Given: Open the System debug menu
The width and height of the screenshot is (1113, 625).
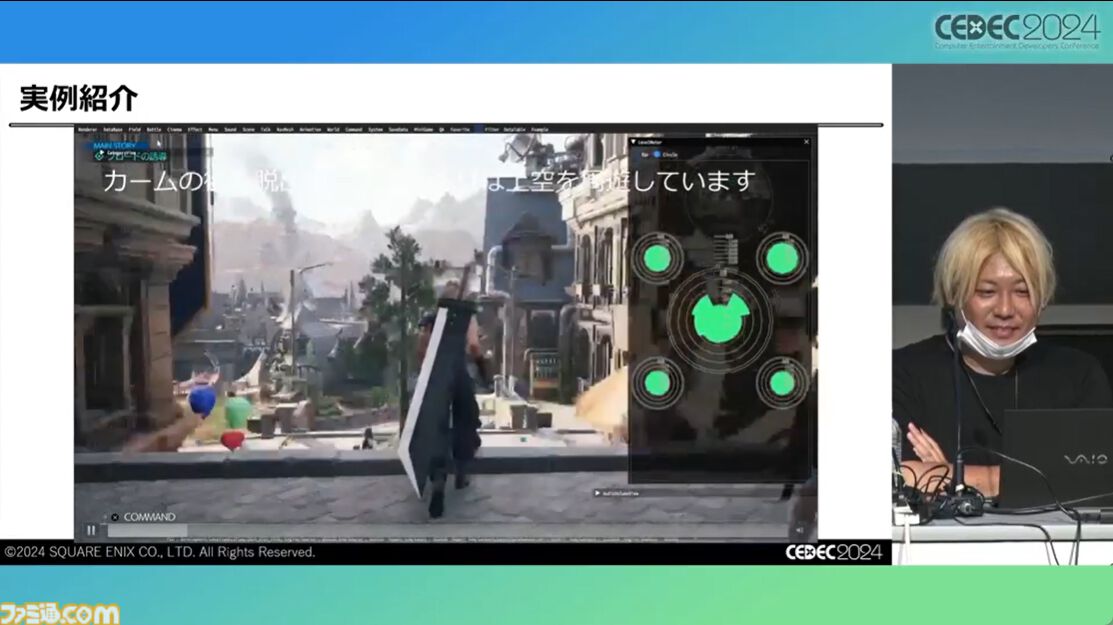Looking at the screenshot, I should pyautogui.click(x=375, y=130).
